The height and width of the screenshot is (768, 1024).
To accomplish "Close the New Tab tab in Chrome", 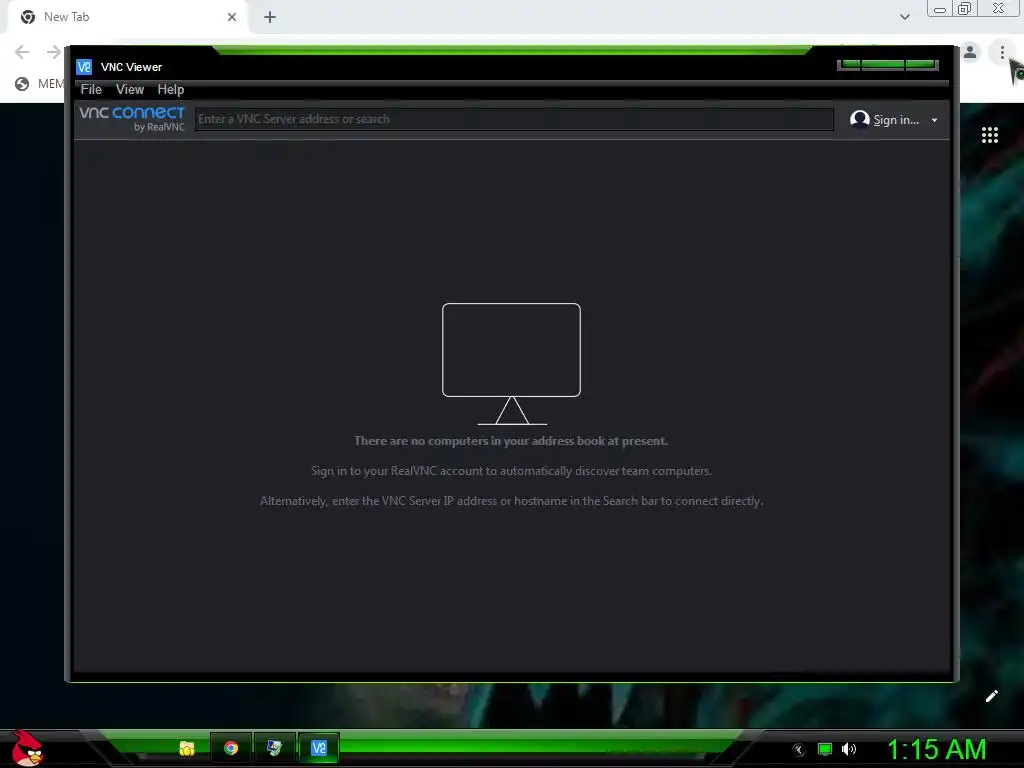I will (232, 17).
